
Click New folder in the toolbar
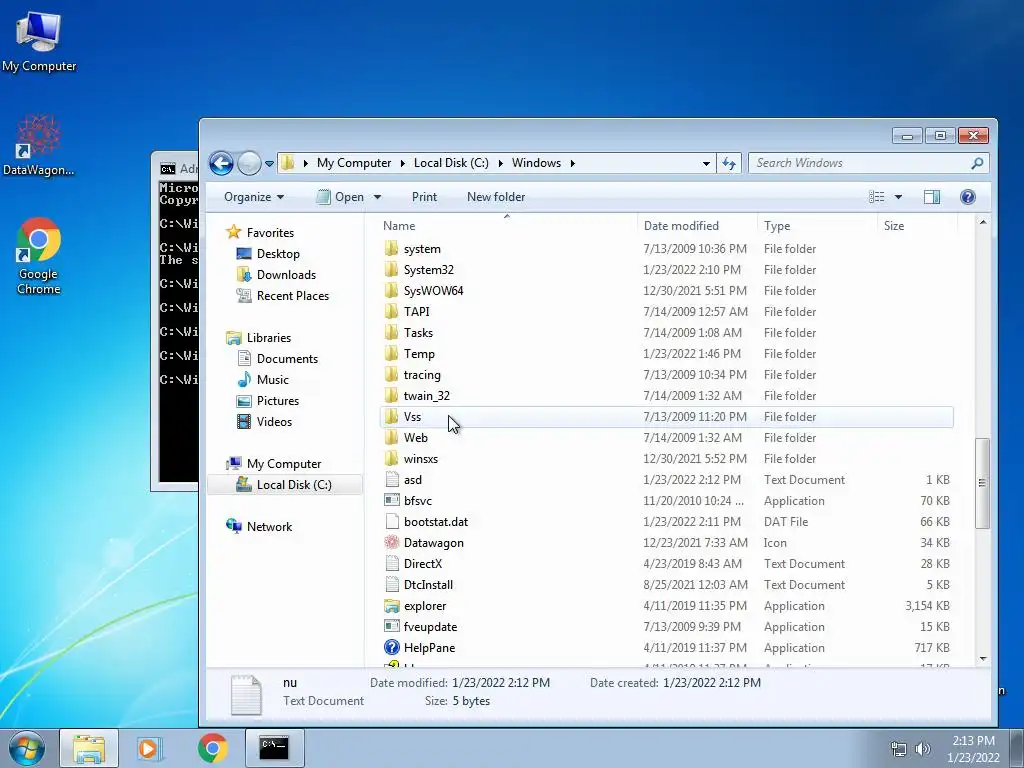click(496, 197)
